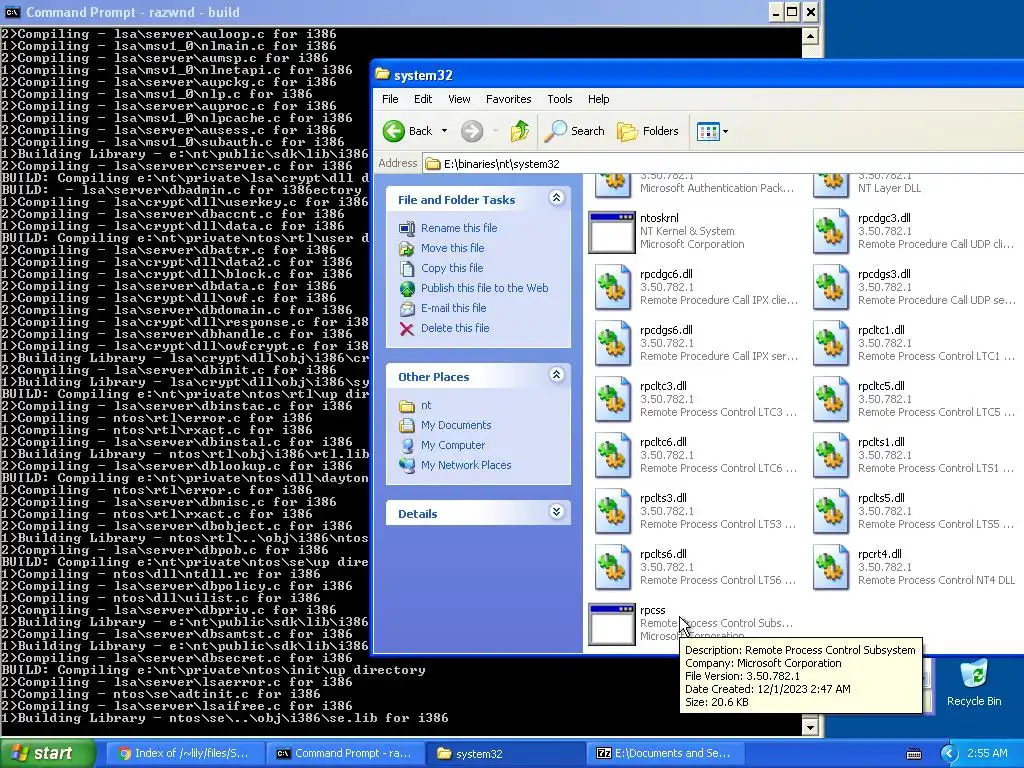Click the keyboard icon in system tray
The height and width of the screenshot is (768, 1024).
[914, 754]
